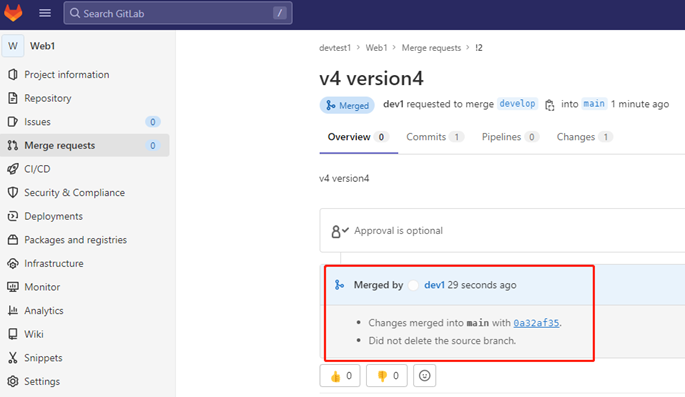685x397 pixels.
Task: Click the devtest1 breadcrumb link
Action: (x=335, y=48)
